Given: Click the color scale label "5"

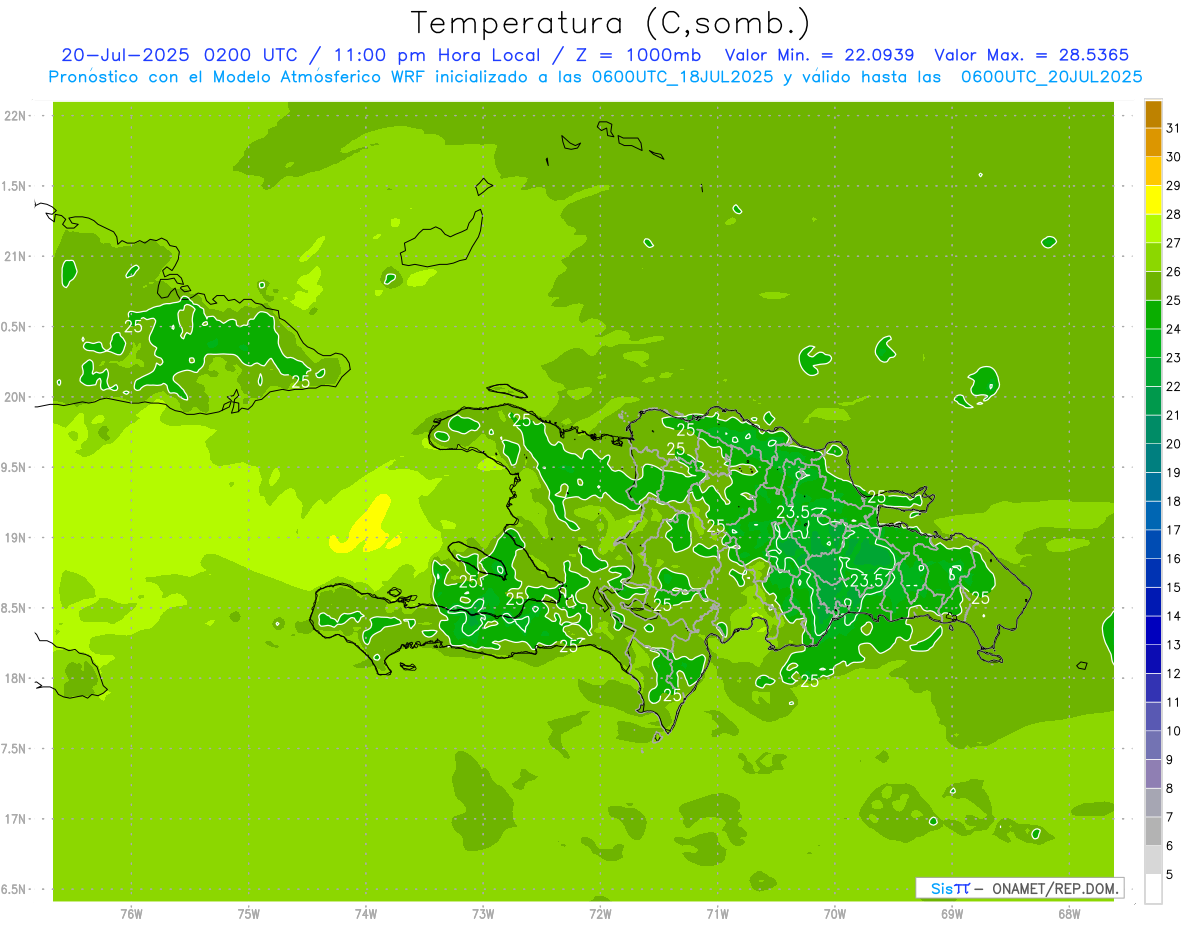Looking at the screenshot, I should 1170,875.
